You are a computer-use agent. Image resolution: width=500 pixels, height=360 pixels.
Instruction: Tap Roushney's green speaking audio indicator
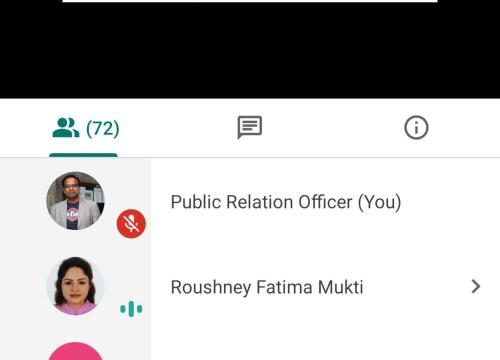[x=131, y=309]
